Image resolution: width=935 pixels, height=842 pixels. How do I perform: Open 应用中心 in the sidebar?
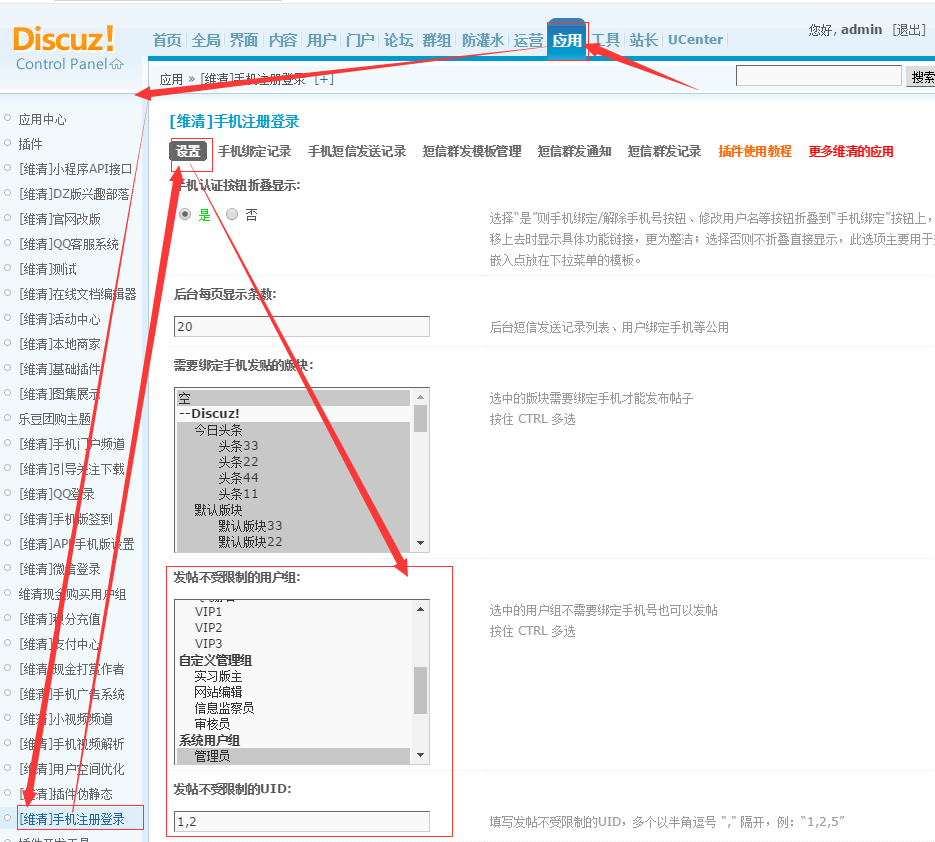tap(42, 120)
